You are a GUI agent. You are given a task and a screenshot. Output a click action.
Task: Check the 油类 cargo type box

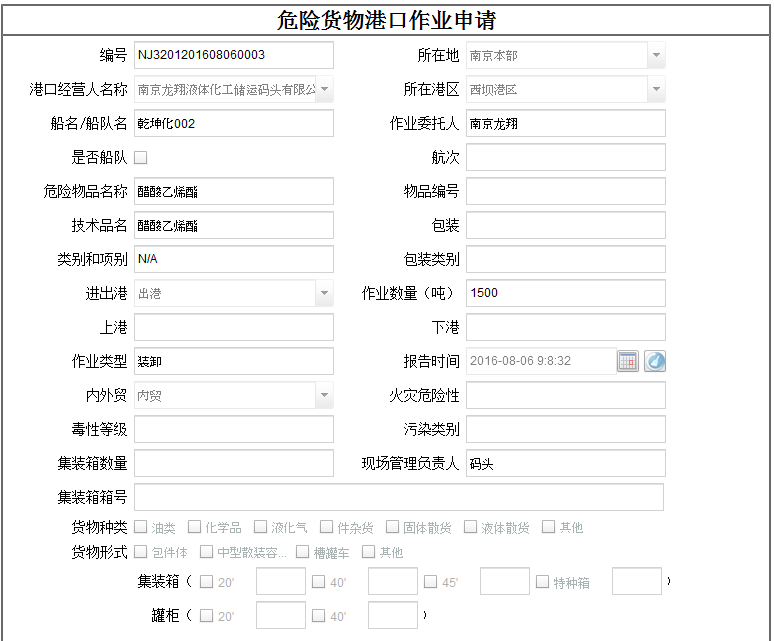[x=141, y=527]
